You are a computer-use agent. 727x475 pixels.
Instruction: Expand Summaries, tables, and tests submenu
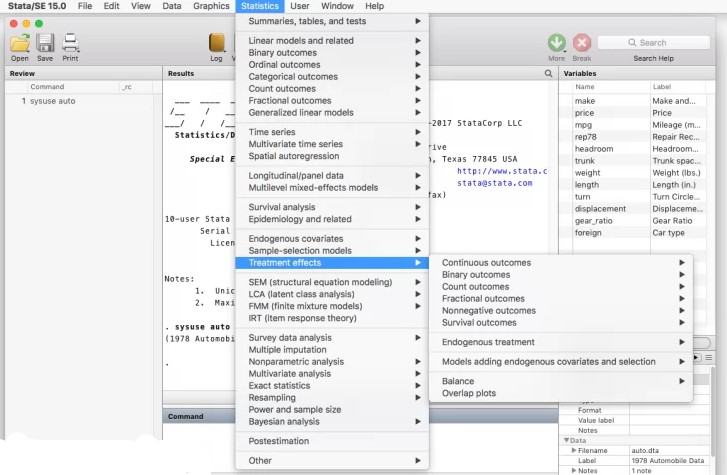pos(332,21)
